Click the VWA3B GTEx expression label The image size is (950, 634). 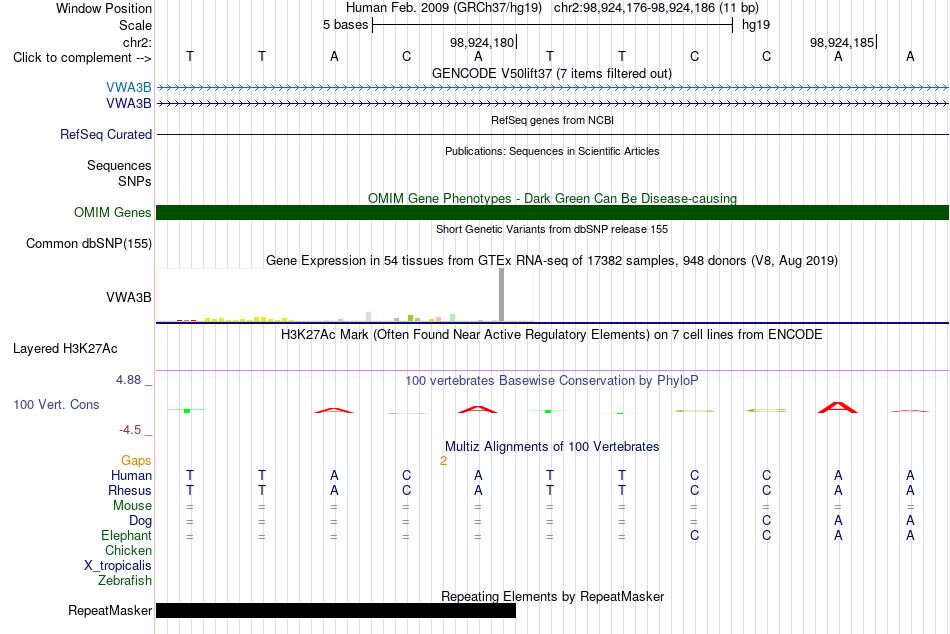tap(128, 297)
